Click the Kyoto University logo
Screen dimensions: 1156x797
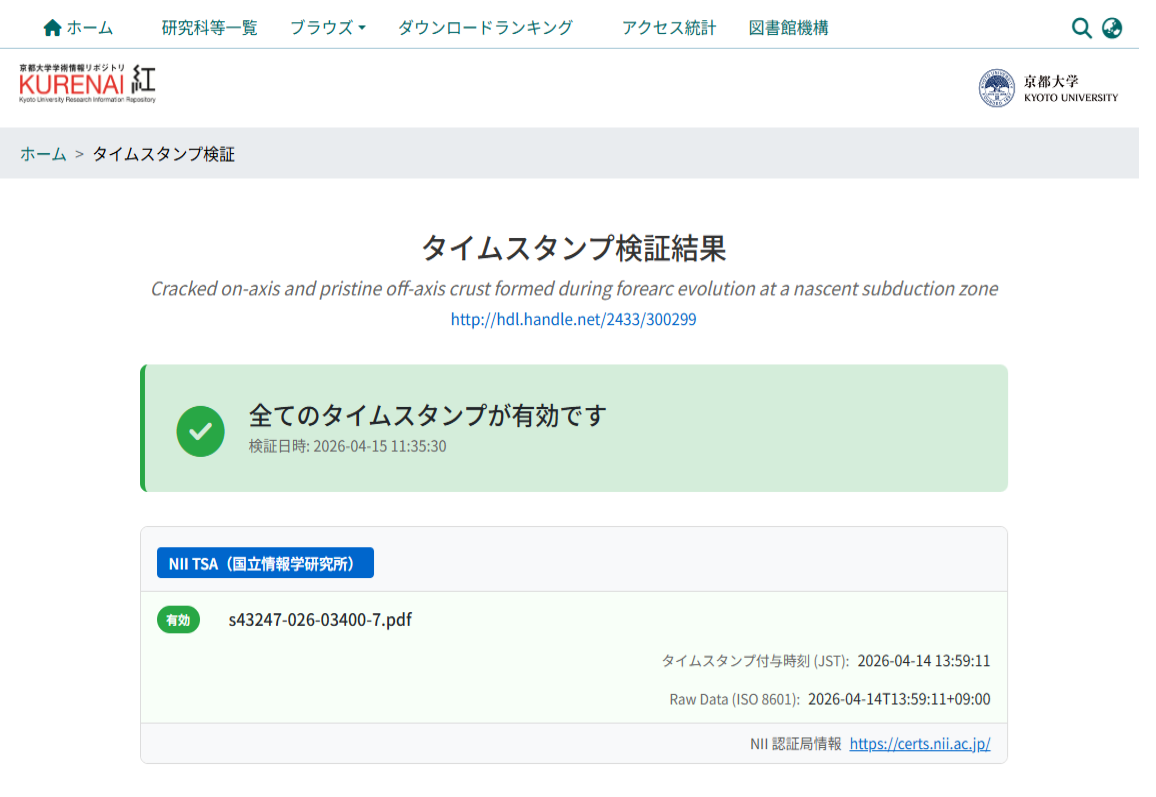click(x=1048, y=88)
